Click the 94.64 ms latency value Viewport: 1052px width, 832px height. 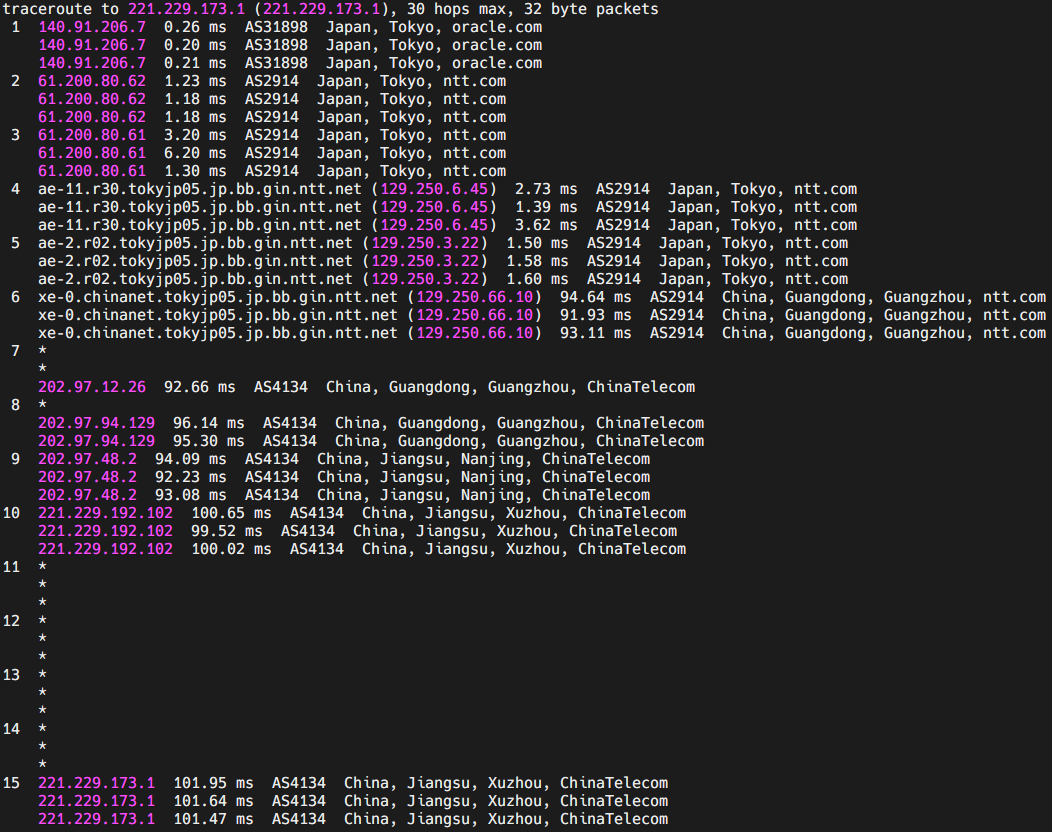point(596,297)
